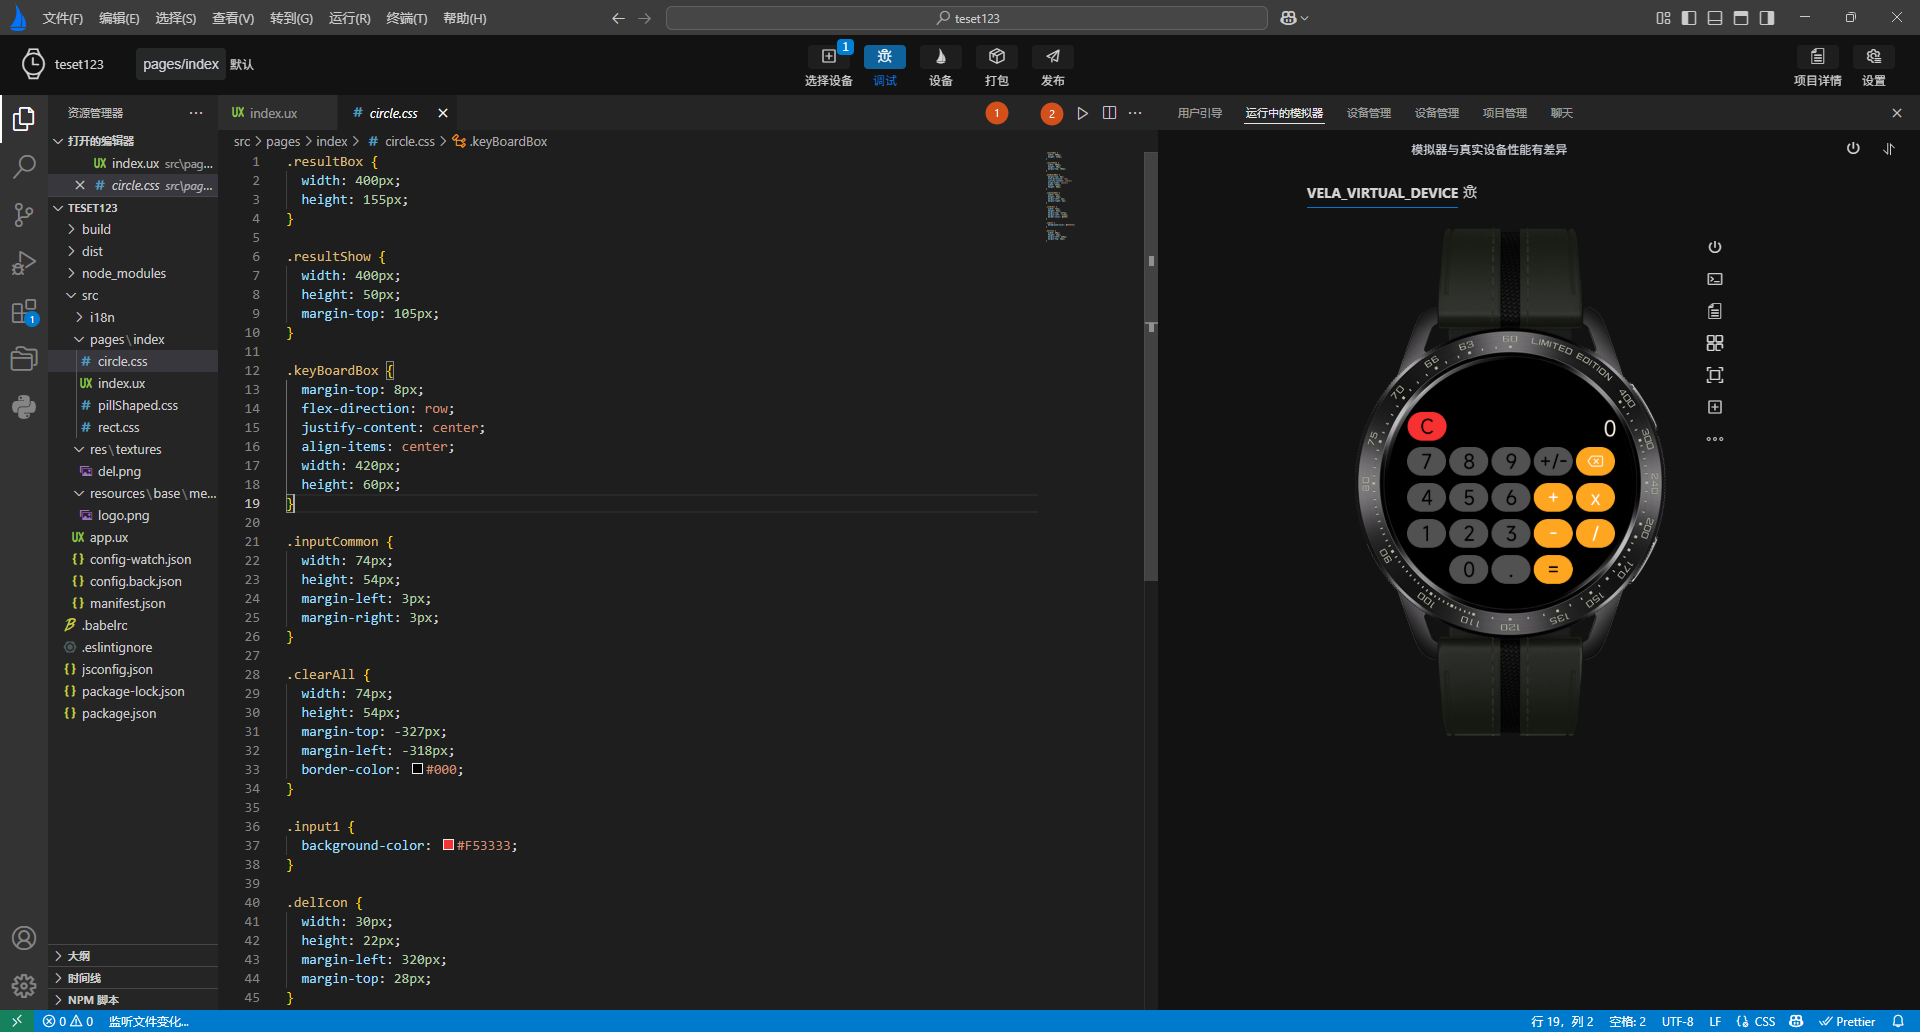Open the 终端(T) terminal menu
This screenshot has width=1920, height=1032.
(x=406, y=18)
